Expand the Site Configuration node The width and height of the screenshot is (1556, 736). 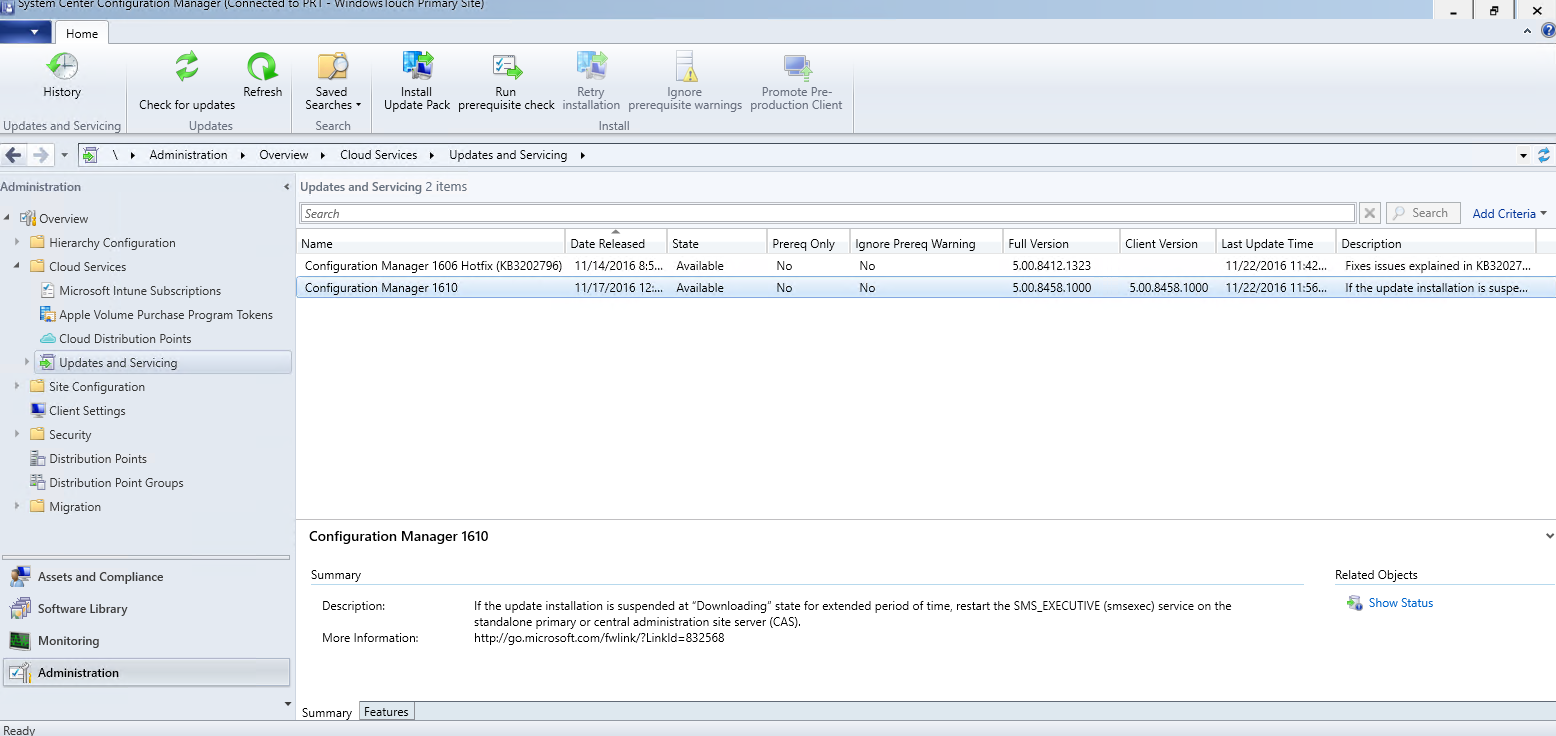tap(17, 386)
